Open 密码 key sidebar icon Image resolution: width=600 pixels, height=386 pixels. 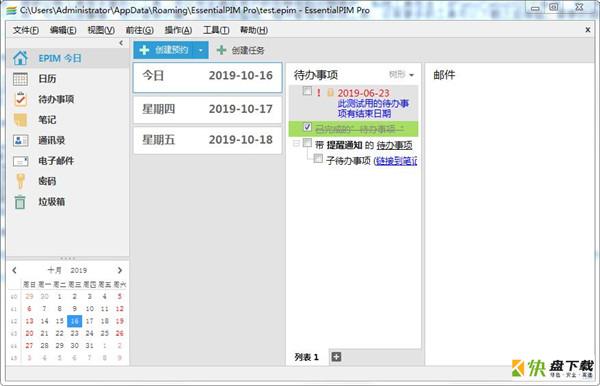[x=20, y=181]
